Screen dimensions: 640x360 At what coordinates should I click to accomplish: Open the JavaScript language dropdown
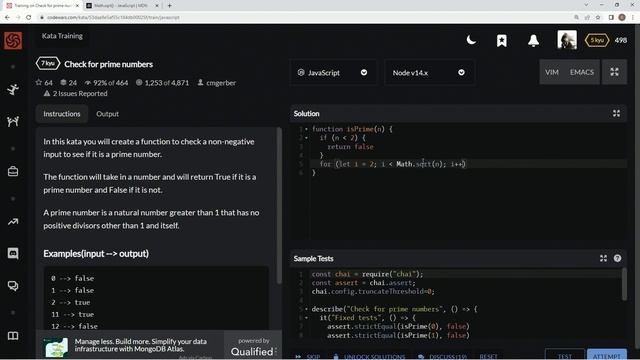[x=333, y=73]
